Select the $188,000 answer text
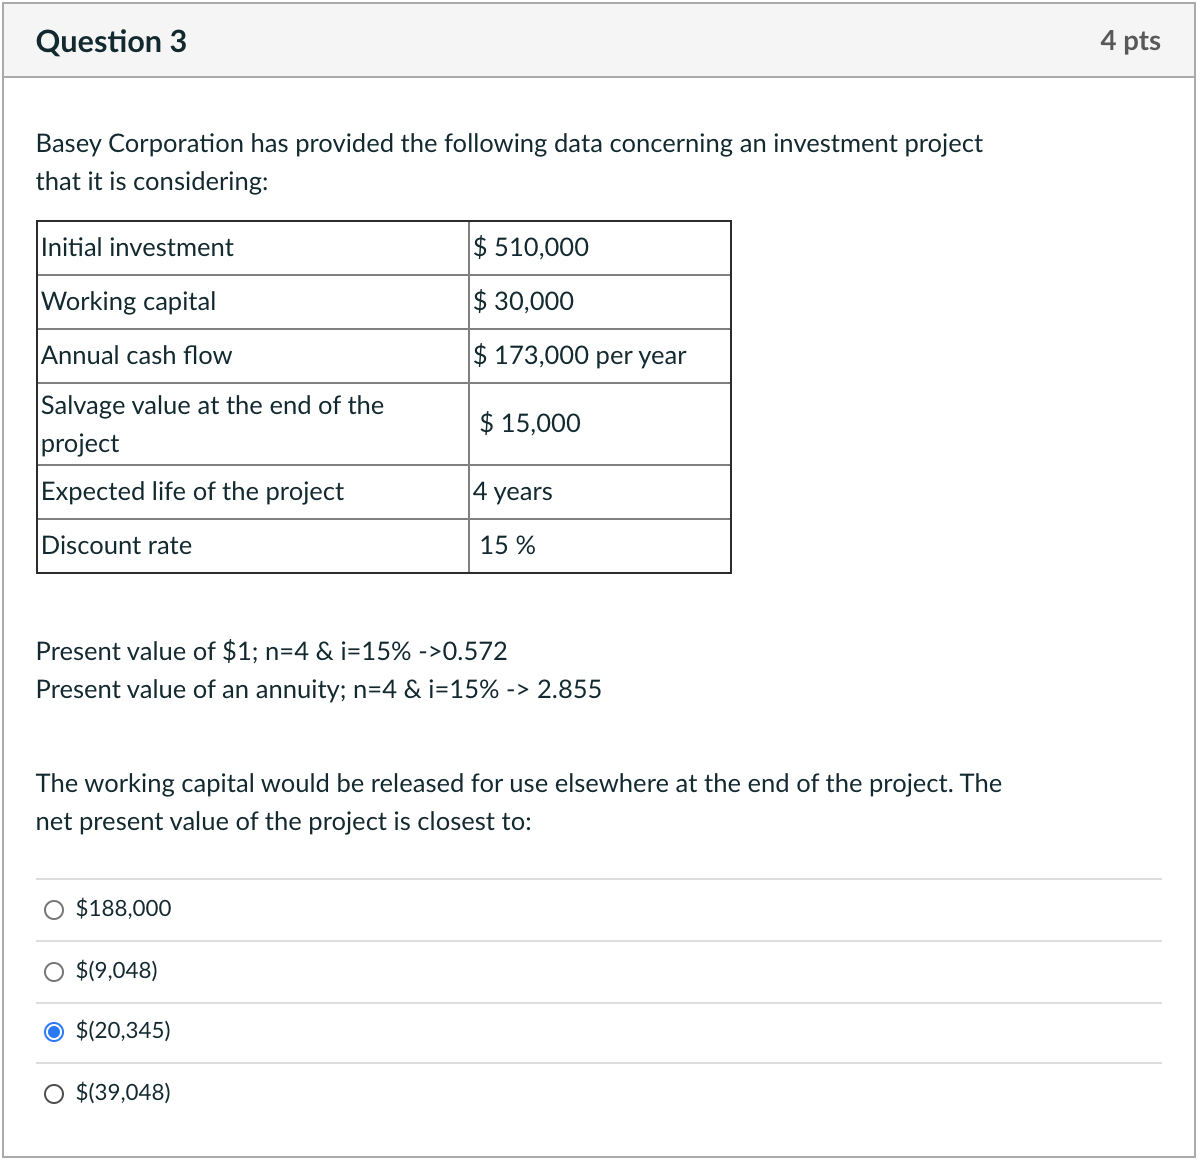Image resolution: width=1204 pixels, height=1168 pixels. point(123,909)
